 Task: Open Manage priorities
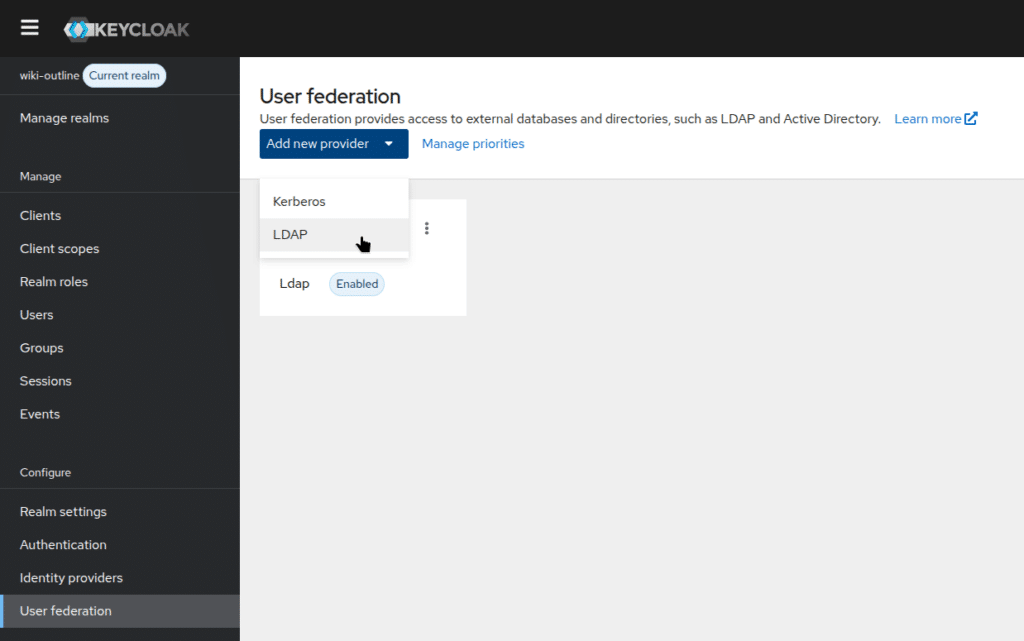tap(473, 144)
